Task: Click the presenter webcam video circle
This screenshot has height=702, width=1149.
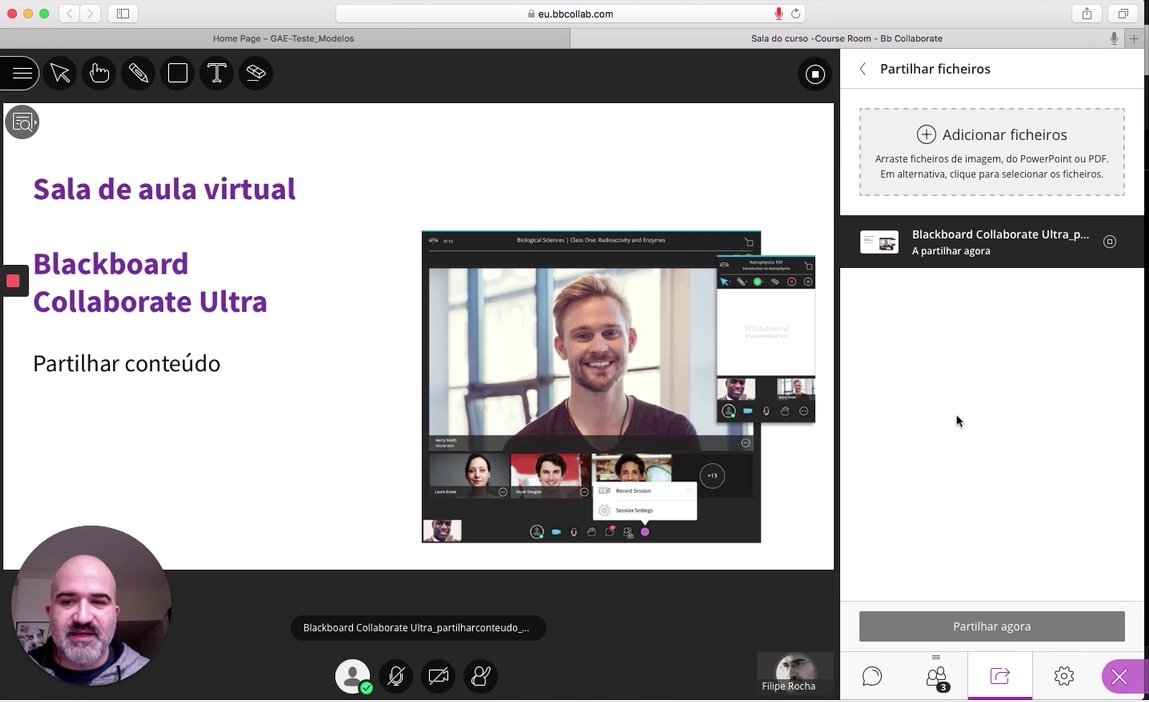Action: point(91,606)
